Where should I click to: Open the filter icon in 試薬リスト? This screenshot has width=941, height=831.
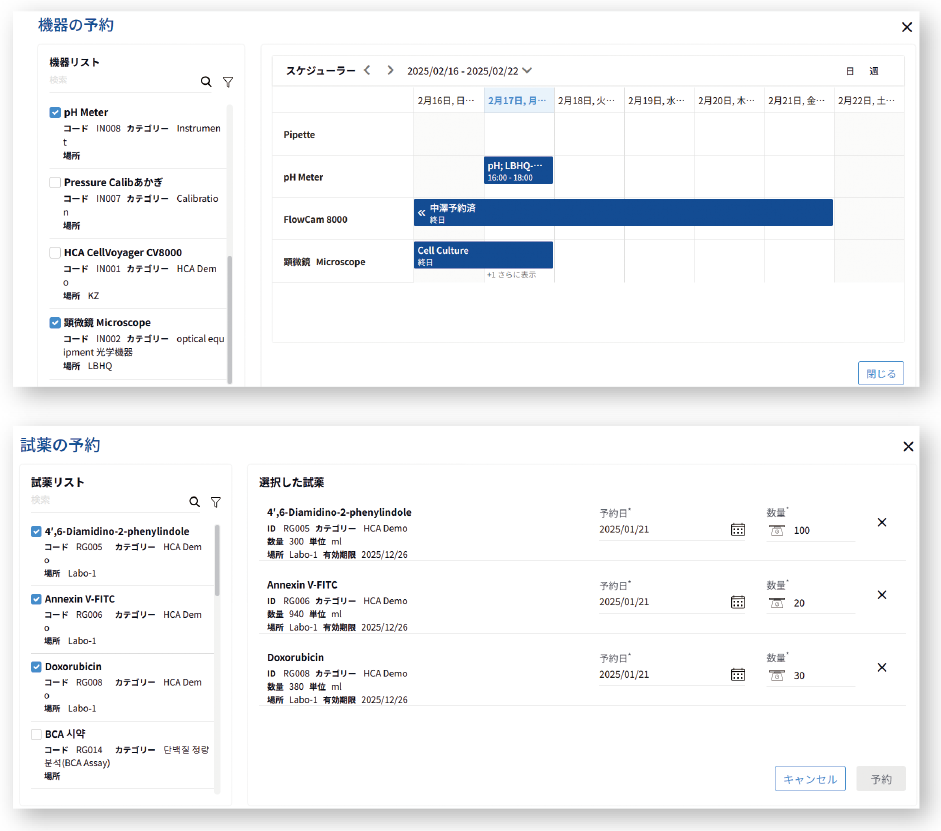tap(215, 502)
